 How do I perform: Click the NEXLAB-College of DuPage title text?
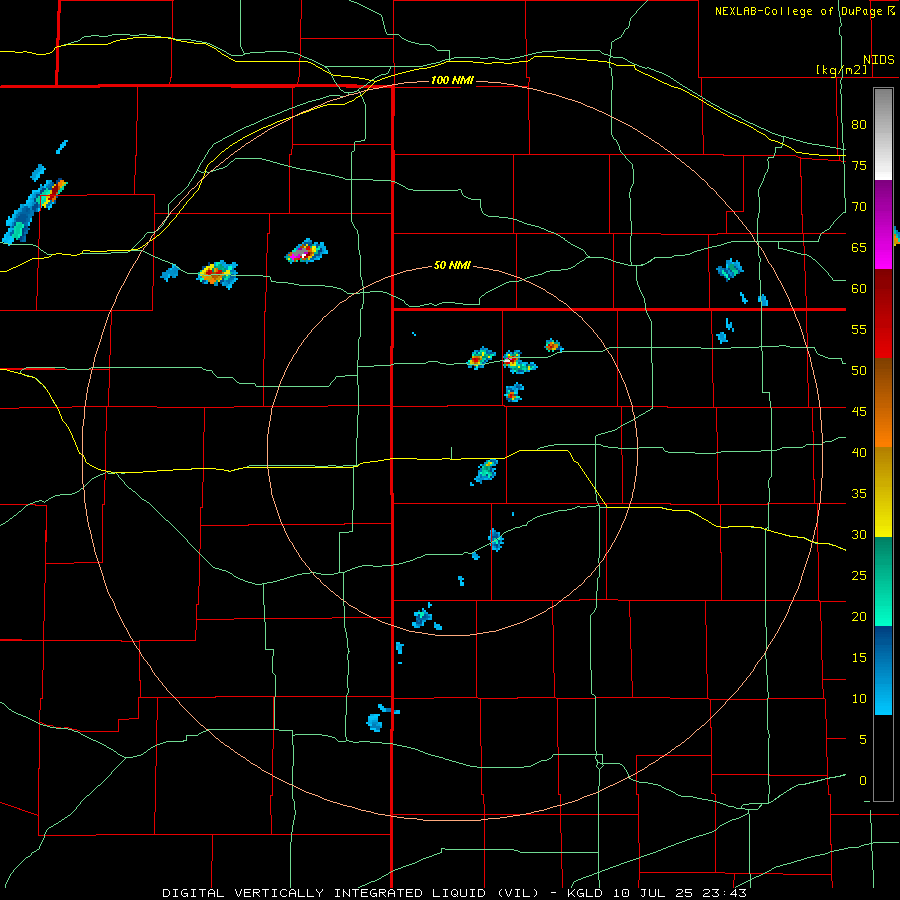[x=799, y=11]
